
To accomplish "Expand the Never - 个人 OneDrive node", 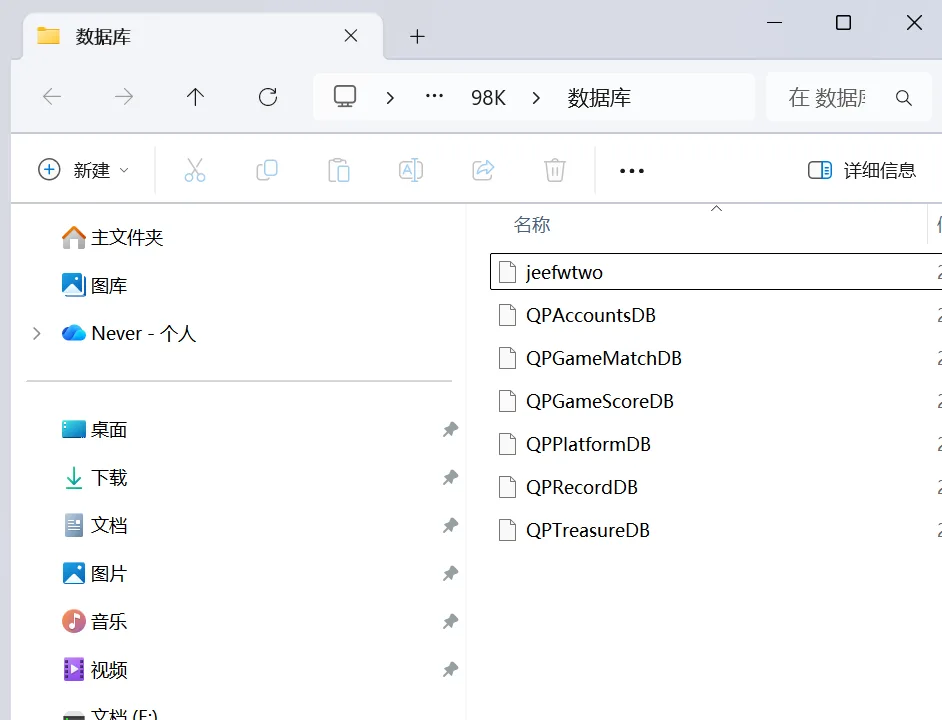I will [37, 333].
